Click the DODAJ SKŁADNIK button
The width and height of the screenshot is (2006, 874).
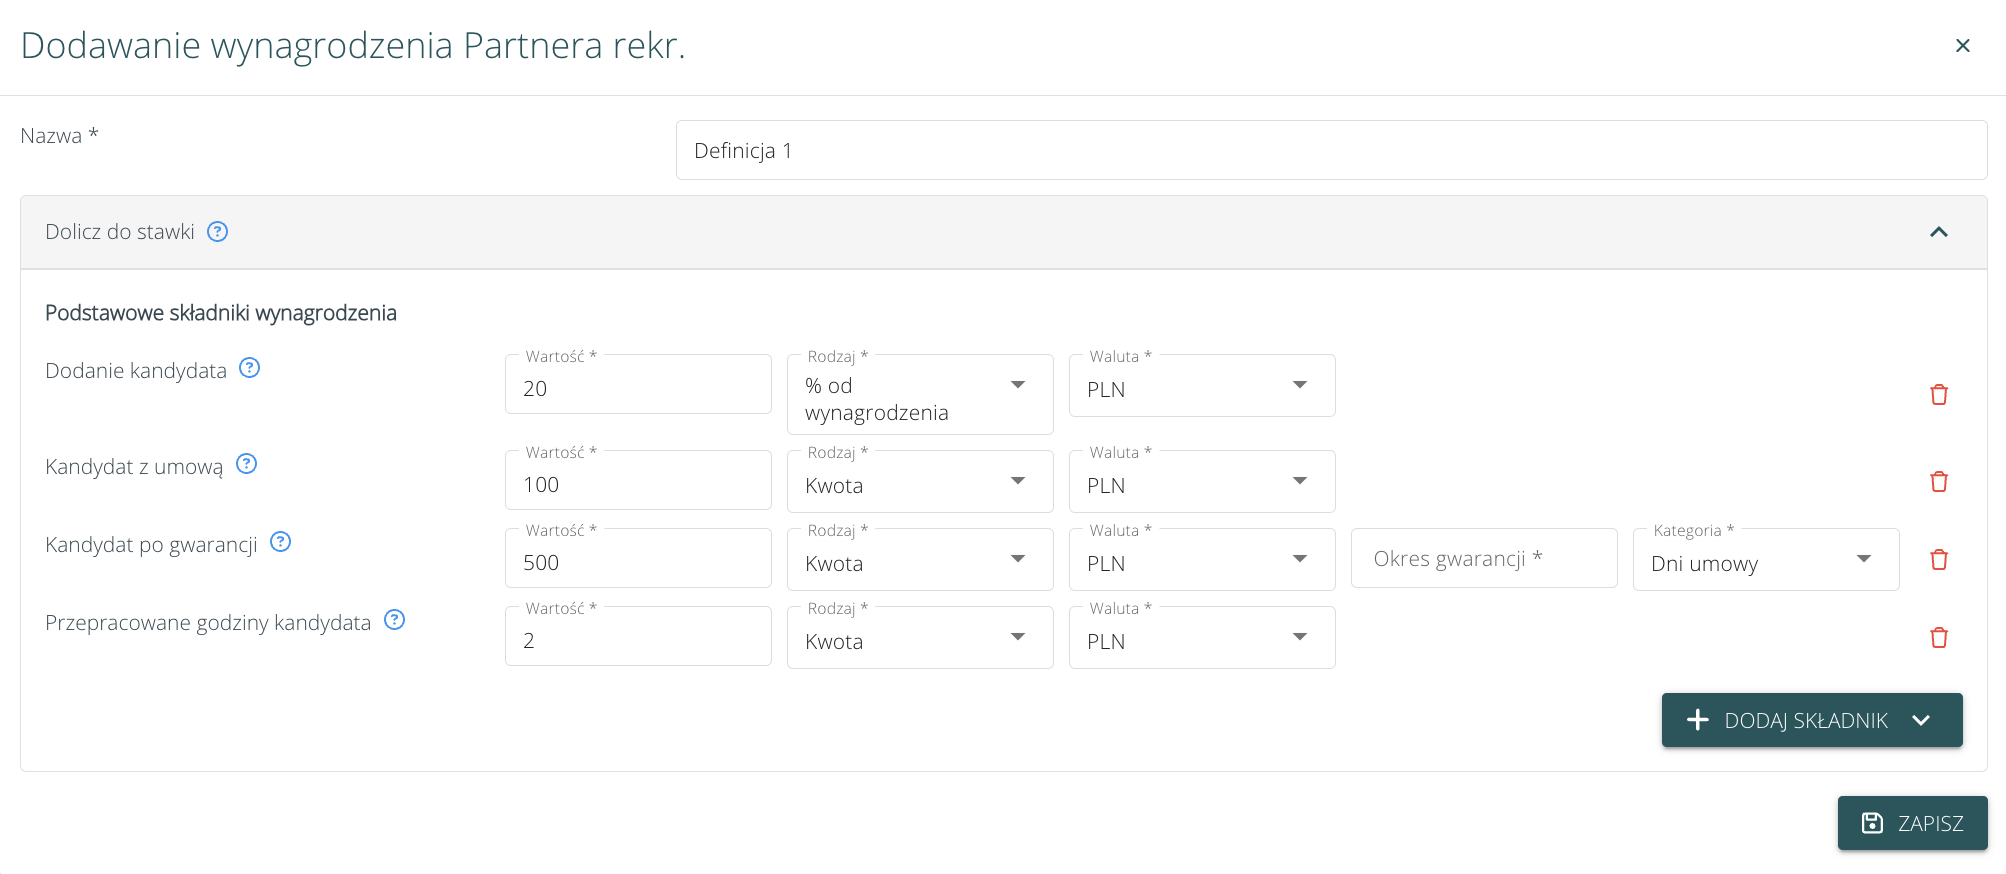click(x=1811, y=720)
